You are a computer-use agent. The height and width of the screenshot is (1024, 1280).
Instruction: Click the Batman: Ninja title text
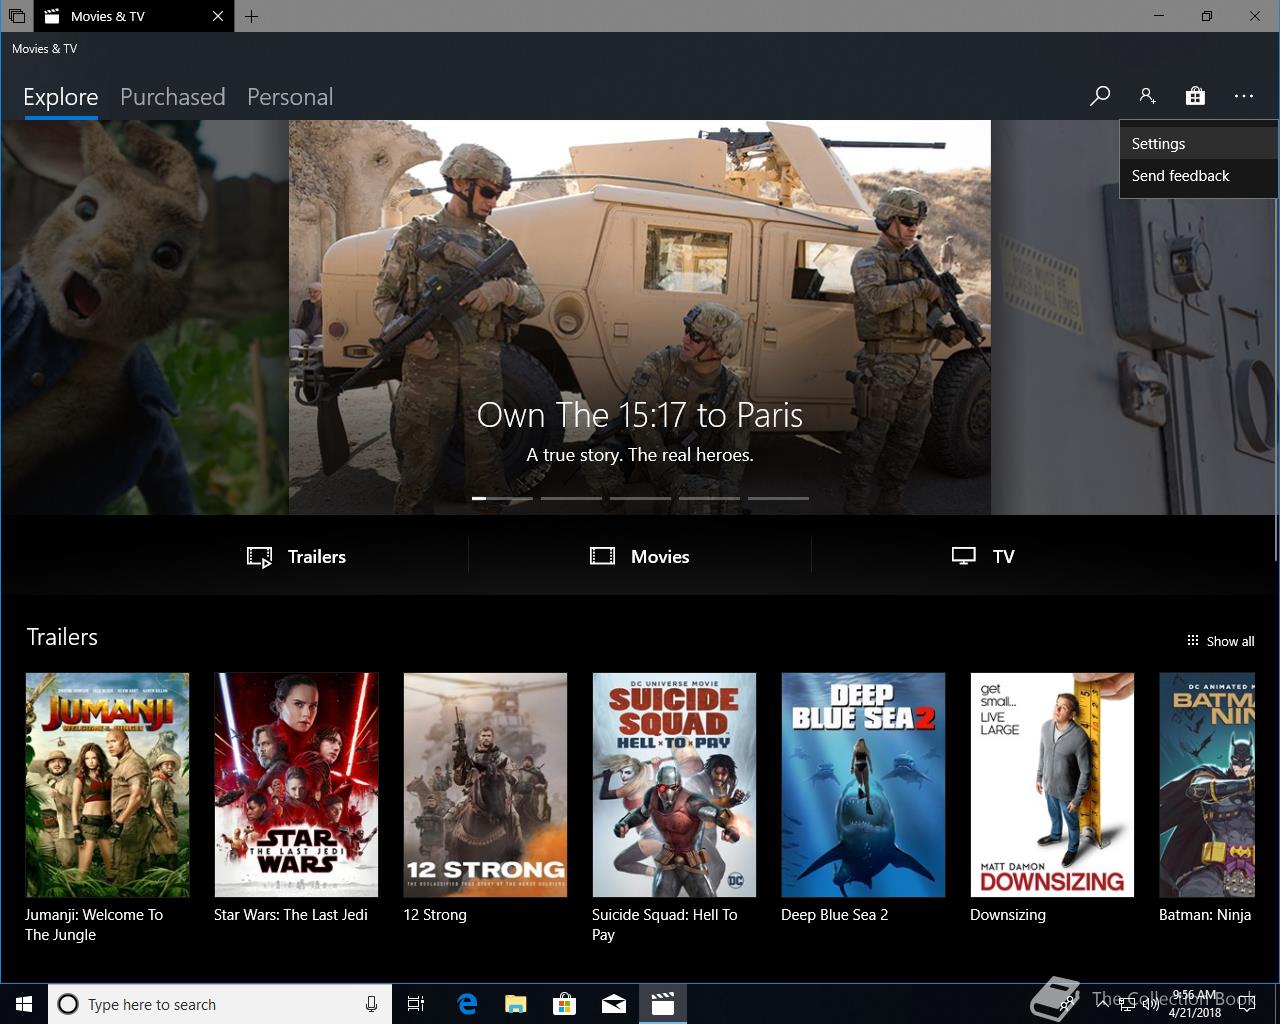click(1205, 915)
